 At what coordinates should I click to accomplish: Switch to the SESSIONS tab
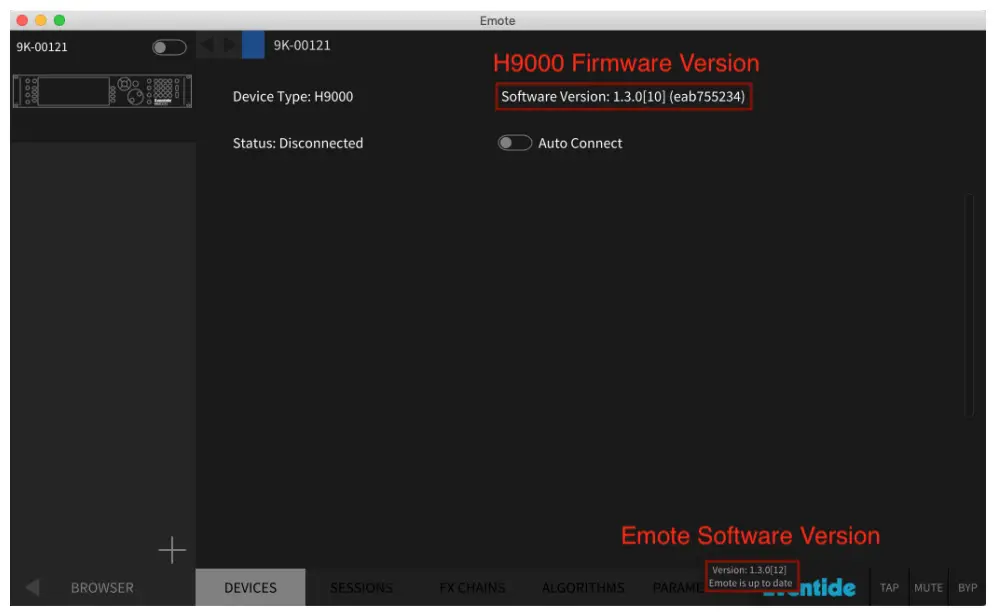pyautogui.click(x=361, y=587)
